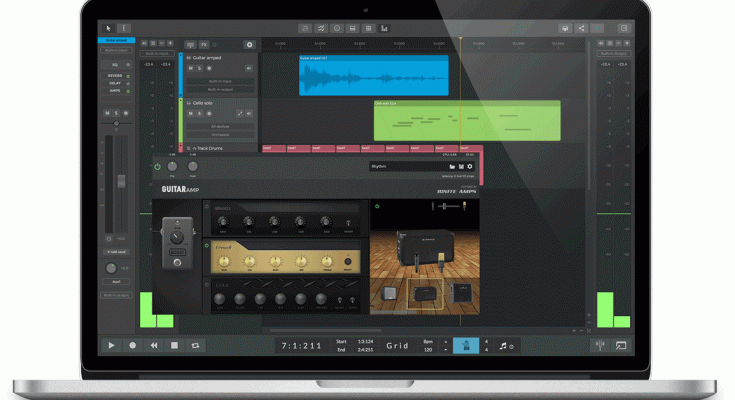This screenshot has height=400, width=735.
Task: Click the left channel strip volume fader
Action: pos(120,181)
